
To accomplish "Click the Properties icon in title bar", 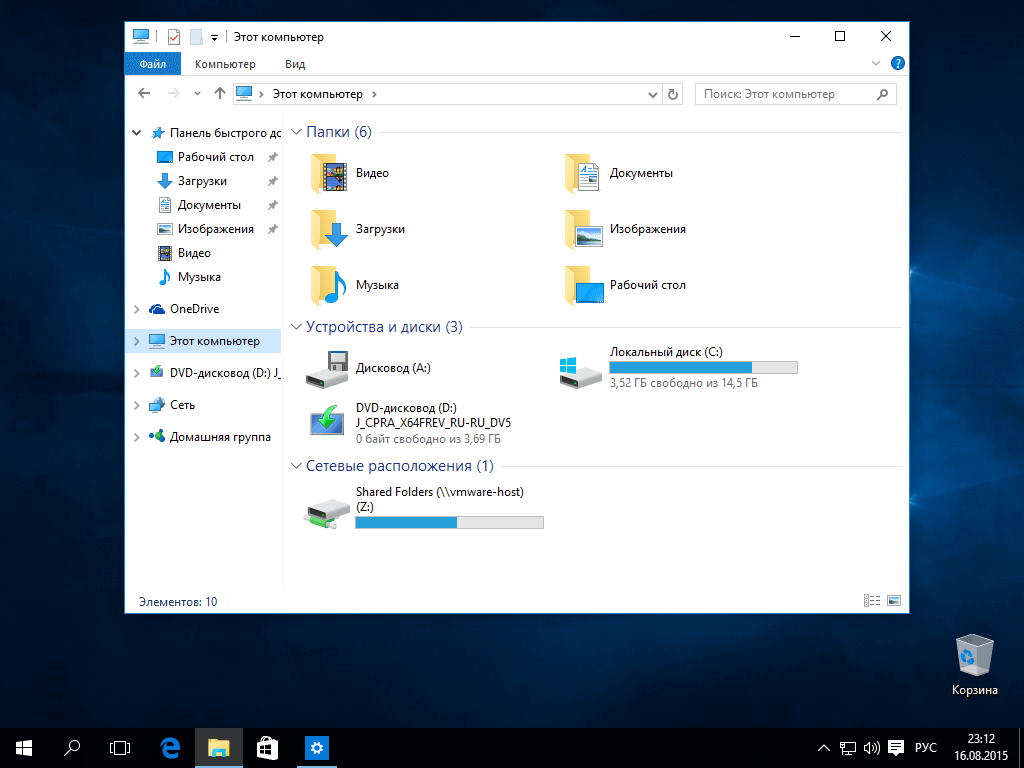I will (x=173, y=37).
